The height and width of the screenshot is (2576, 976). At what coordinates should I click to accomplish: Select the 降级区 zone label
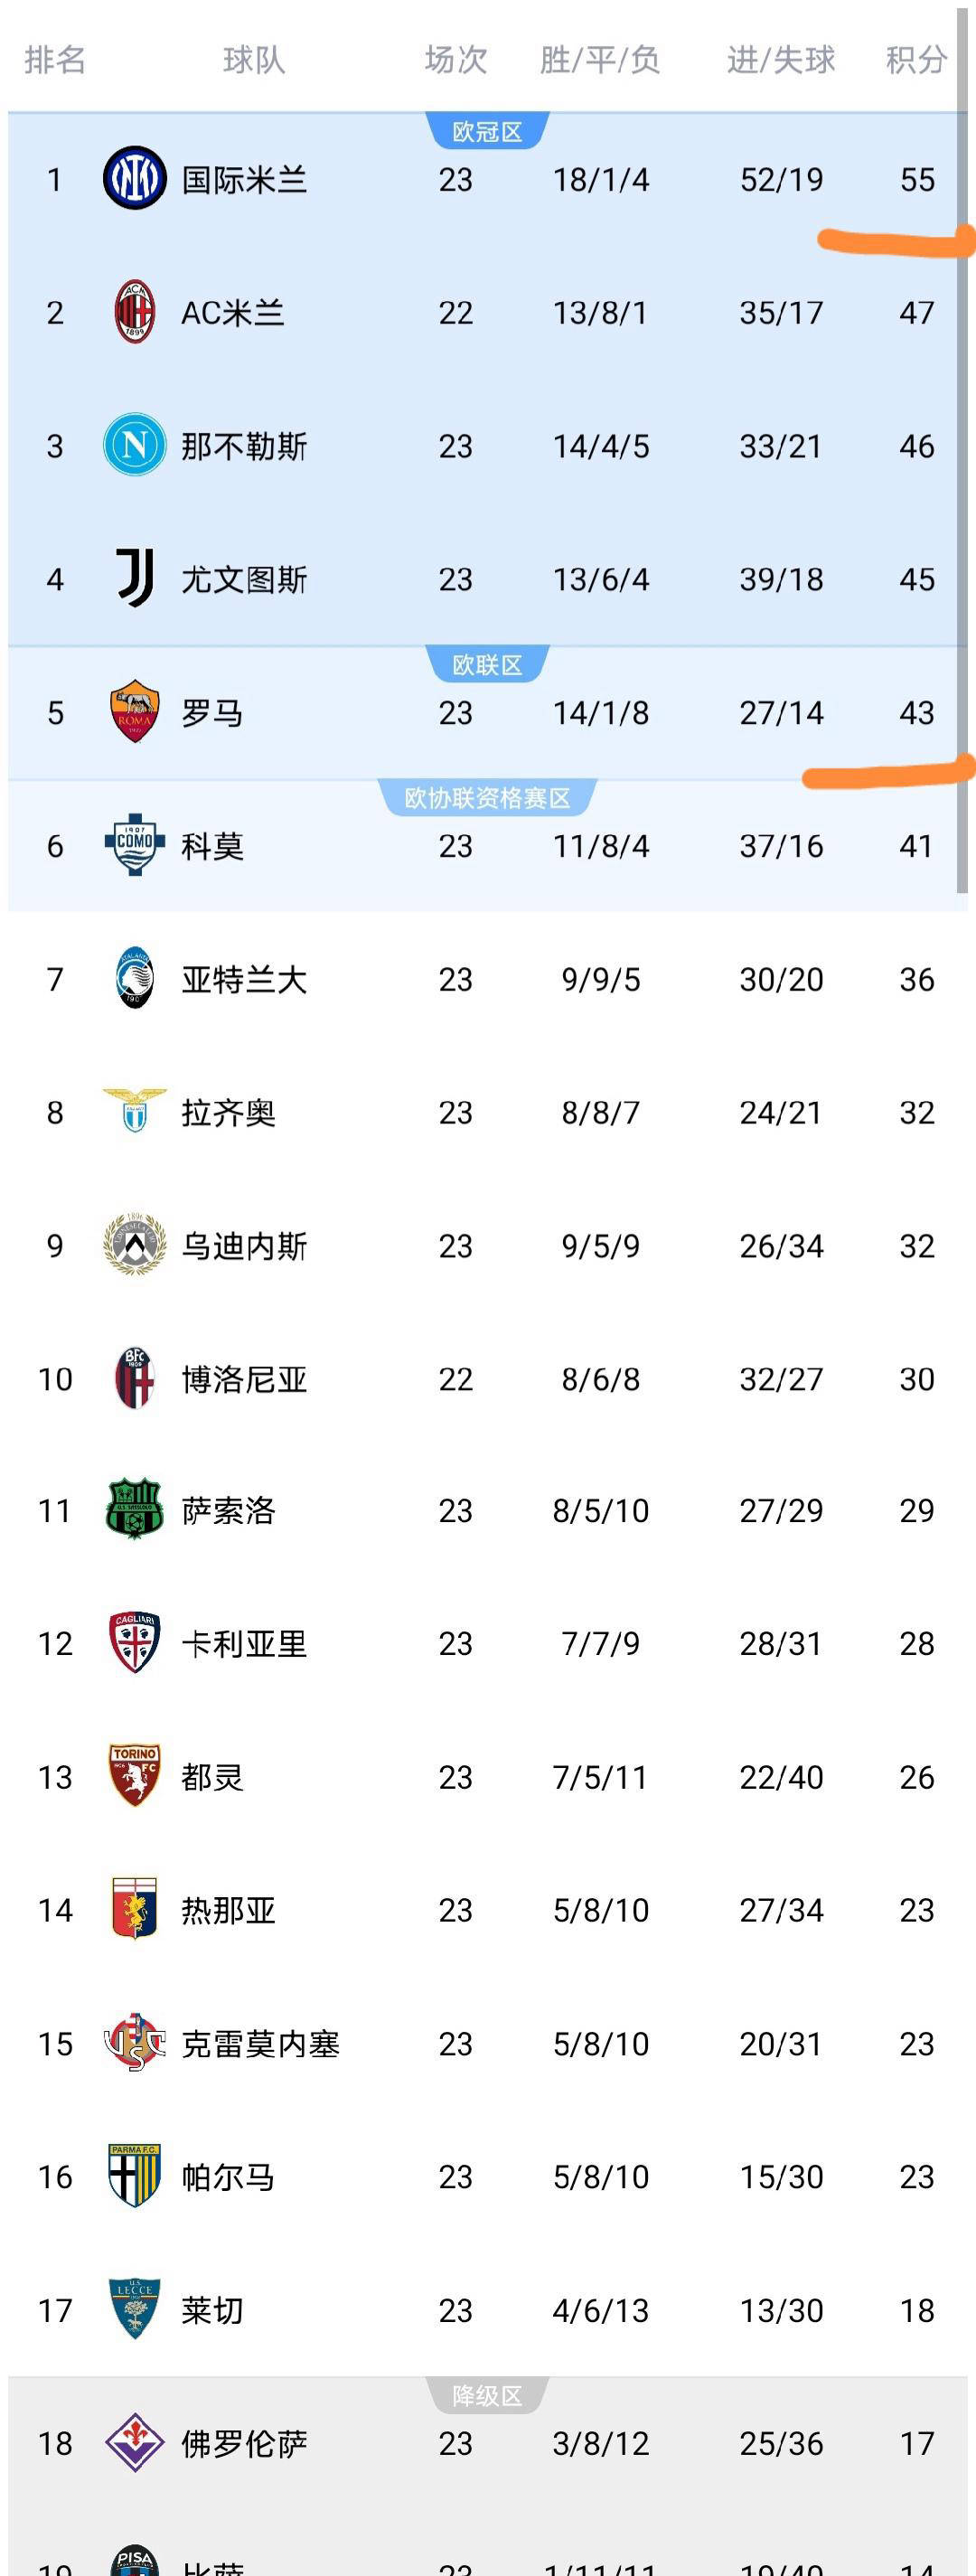(x=487, y=2396)
